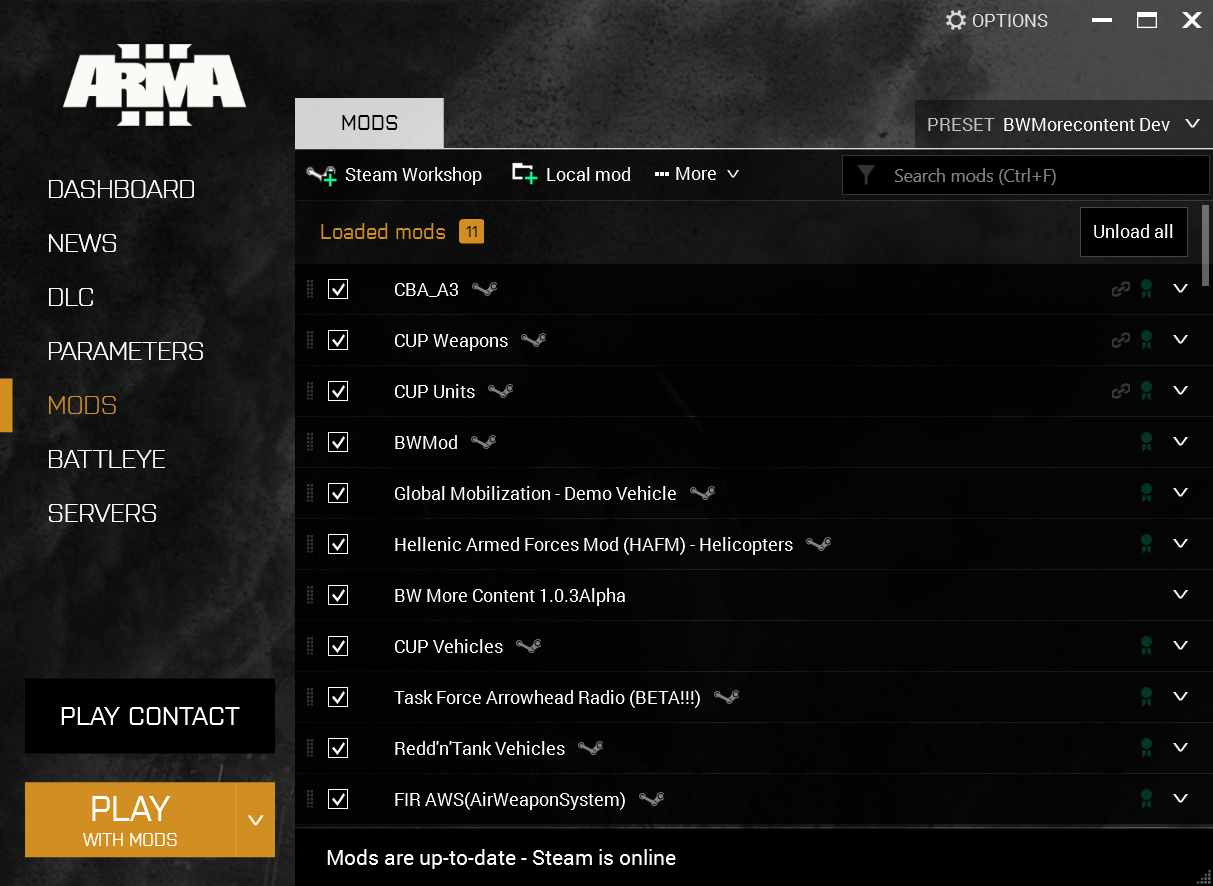Open the BATTLEYE section

[106, 459]
